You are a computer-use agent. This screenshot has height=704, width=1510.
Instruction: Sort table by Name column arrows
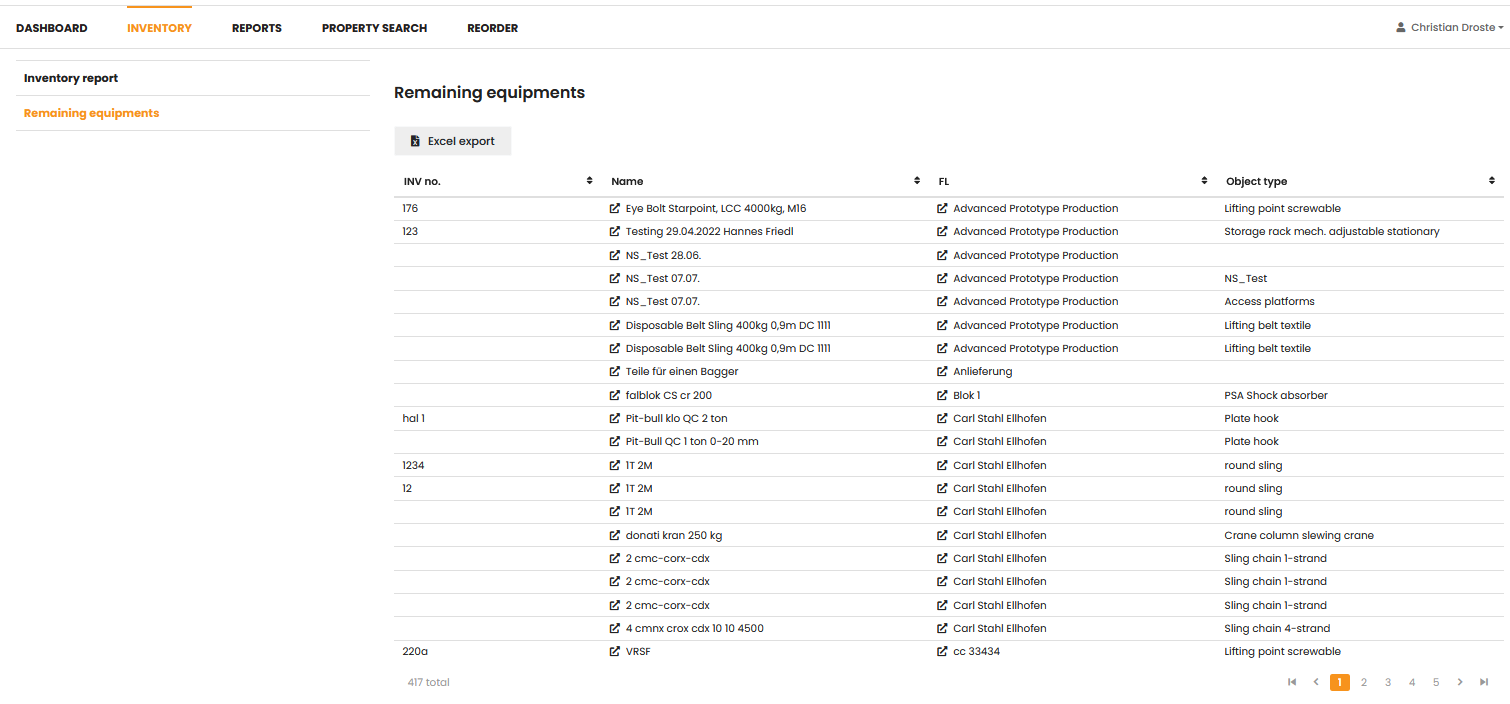(x=917, y=181)
